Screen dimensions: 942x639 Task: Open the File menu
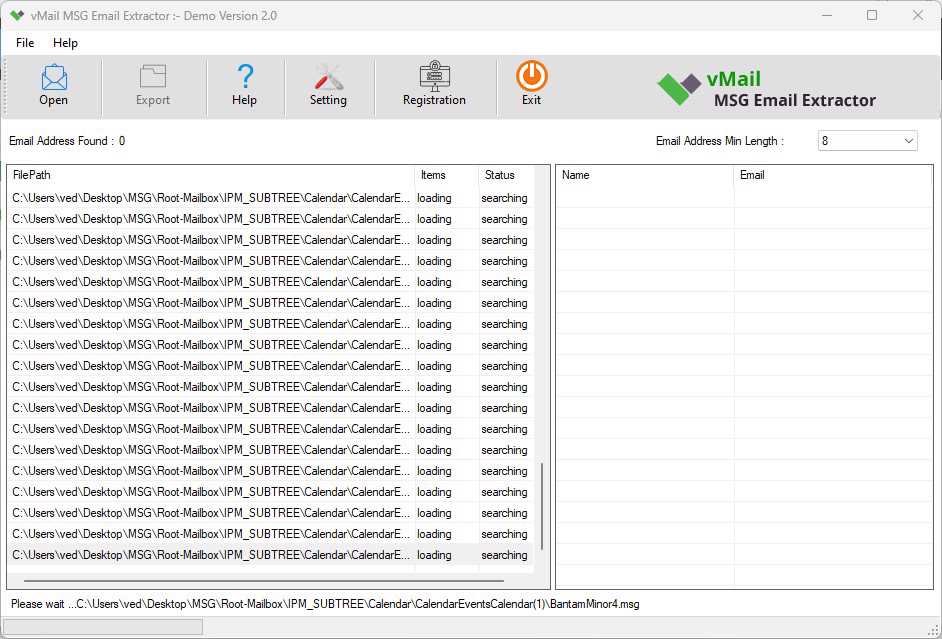click(x=25, y=43)
